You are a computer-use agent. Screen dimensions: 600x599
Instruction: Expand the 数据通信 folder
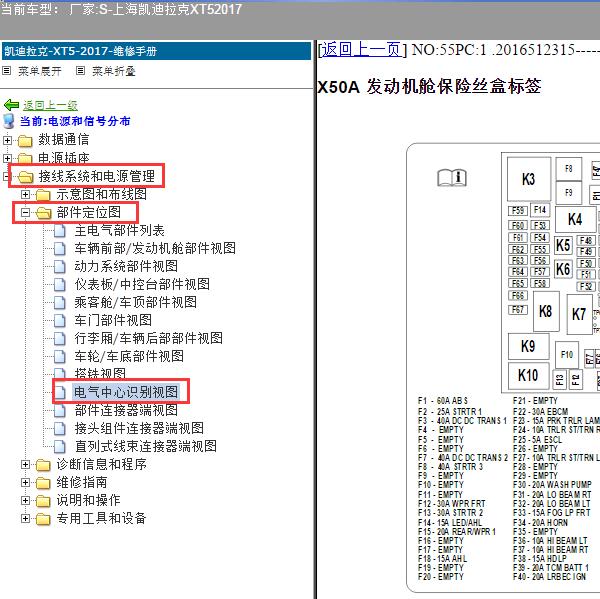7,140
